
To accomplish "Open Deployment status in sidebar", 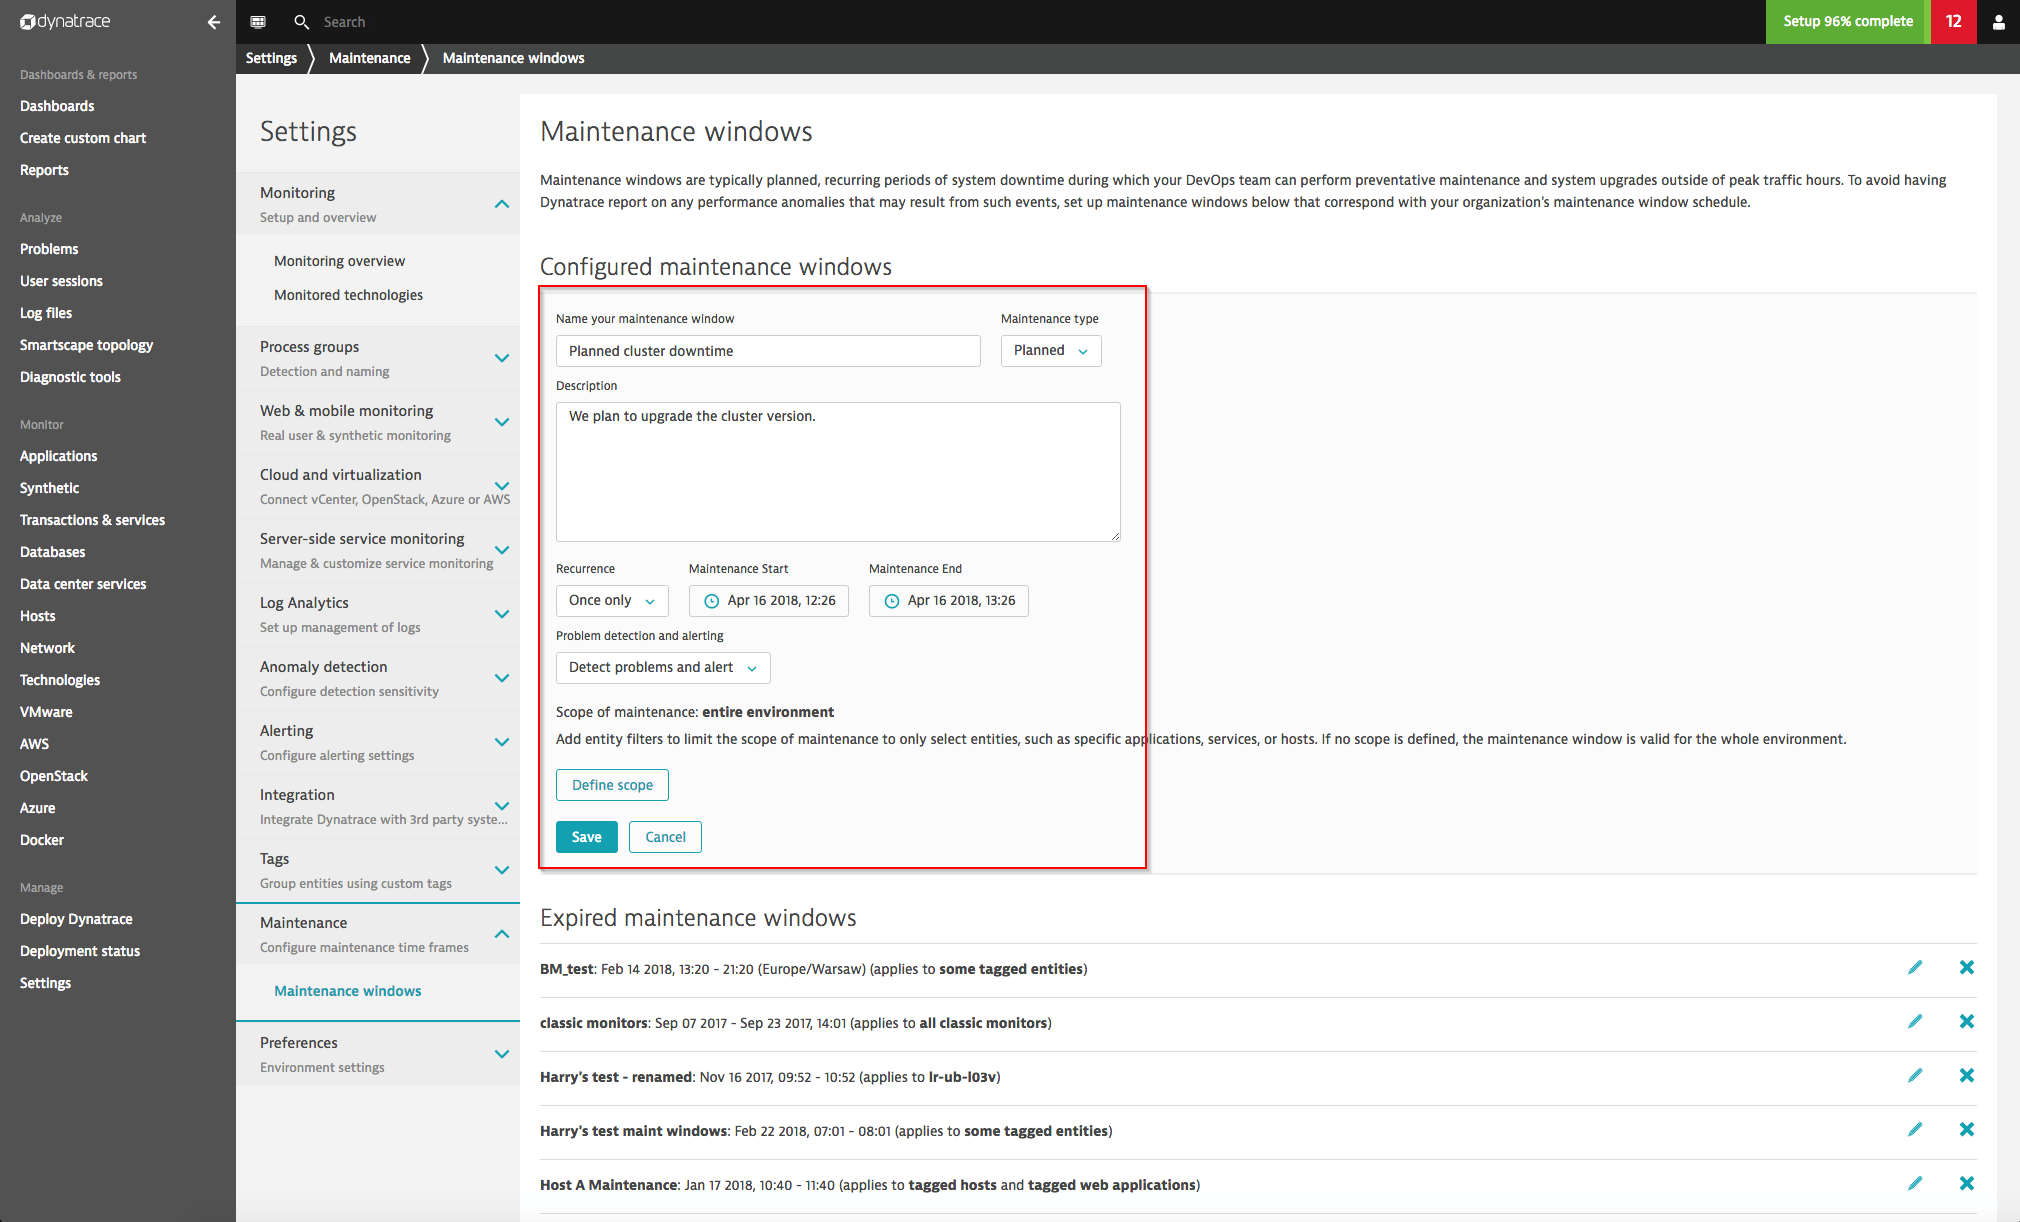I will click(80, 951).
